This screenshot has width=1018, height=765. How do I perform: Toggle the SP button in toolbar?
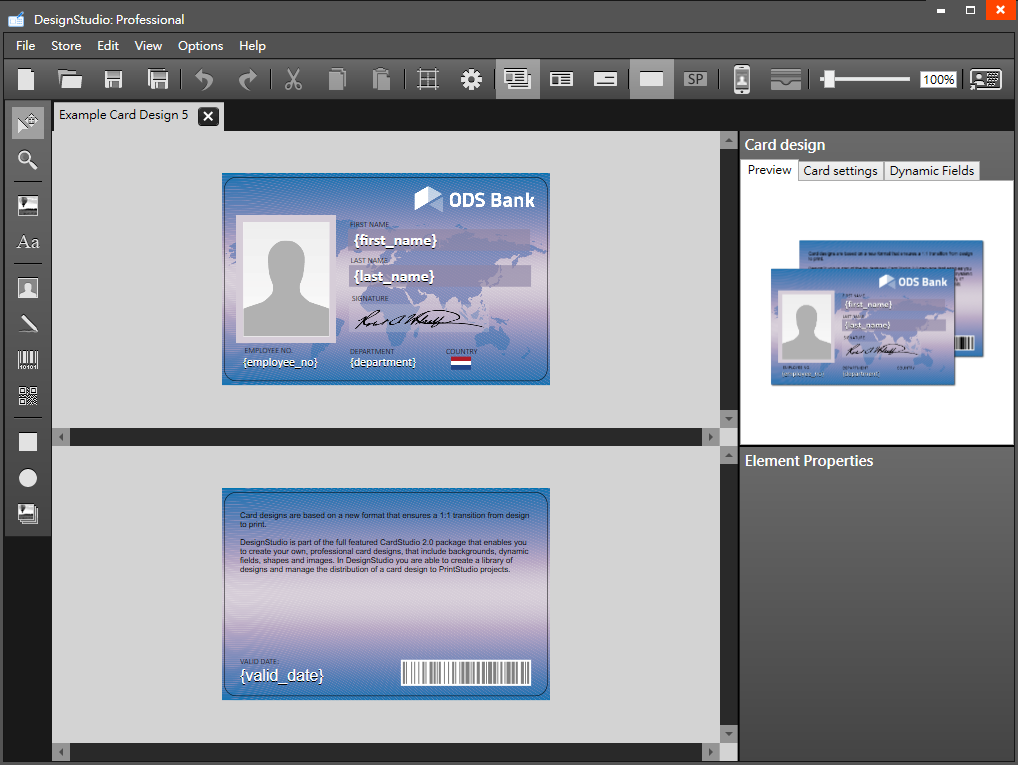point(695,79)
